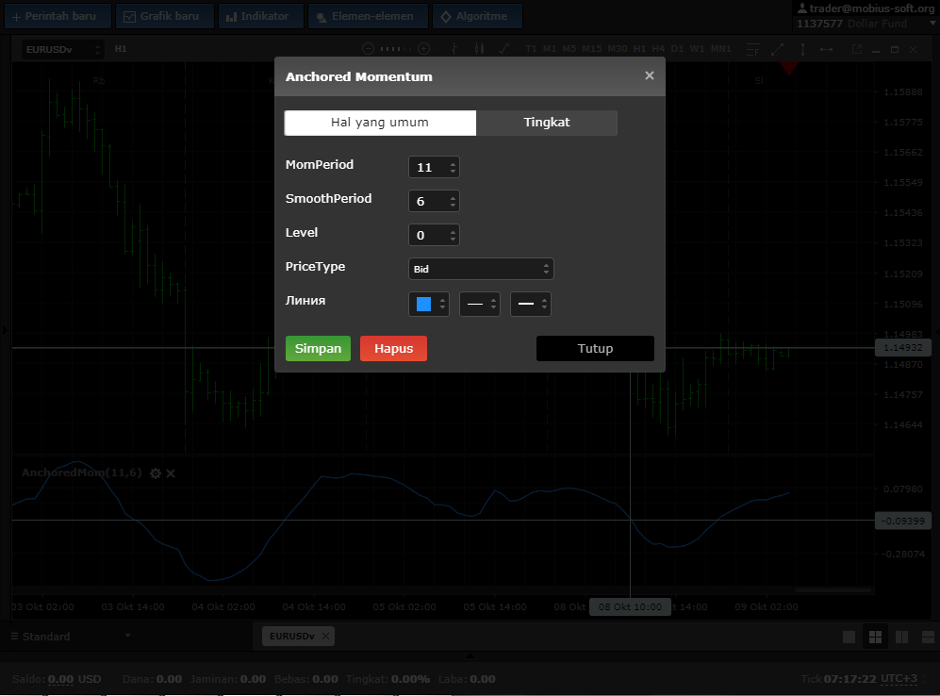Open the Standard layout dropdown
Image resolution: width=940 pixels, height=696 pixels.
point(71,636)
